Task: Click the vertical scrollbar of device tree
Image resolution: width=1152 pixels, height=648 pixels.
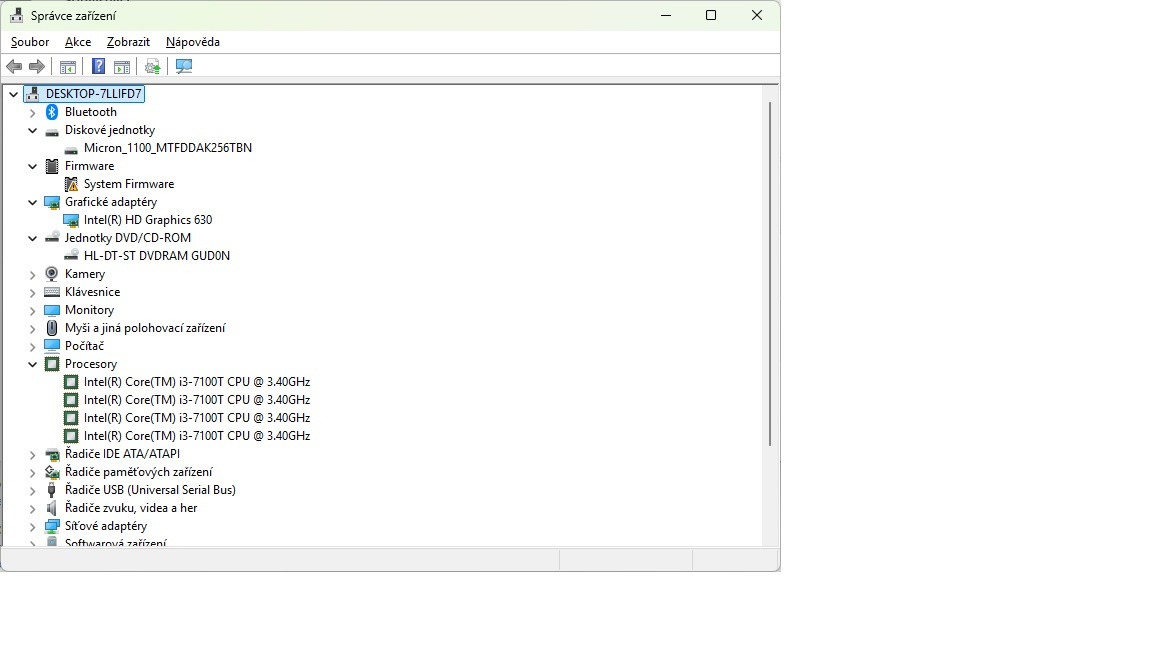Action: [x=769, y=270]
